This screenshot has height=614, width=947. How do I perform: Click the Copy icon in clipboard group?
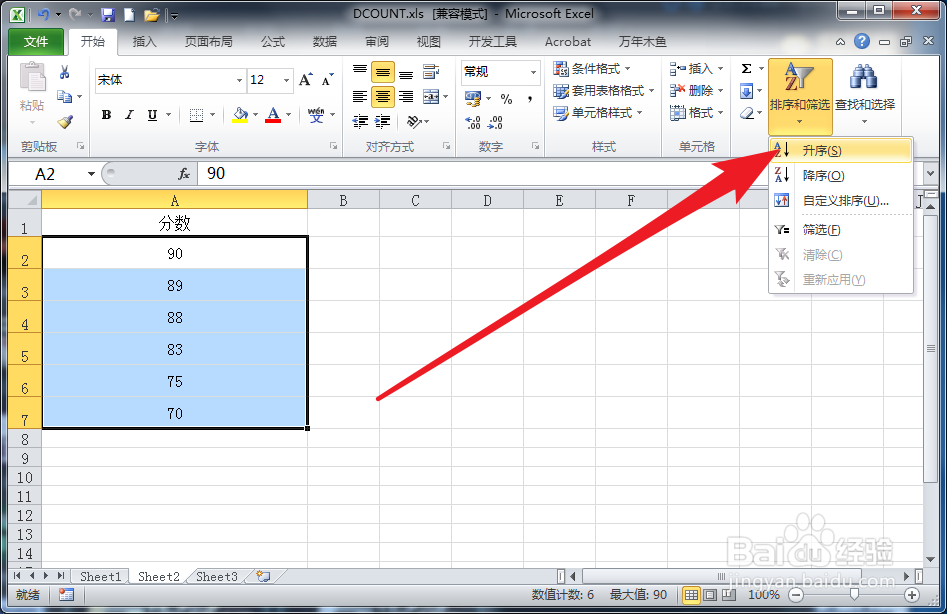pos(64,97)
